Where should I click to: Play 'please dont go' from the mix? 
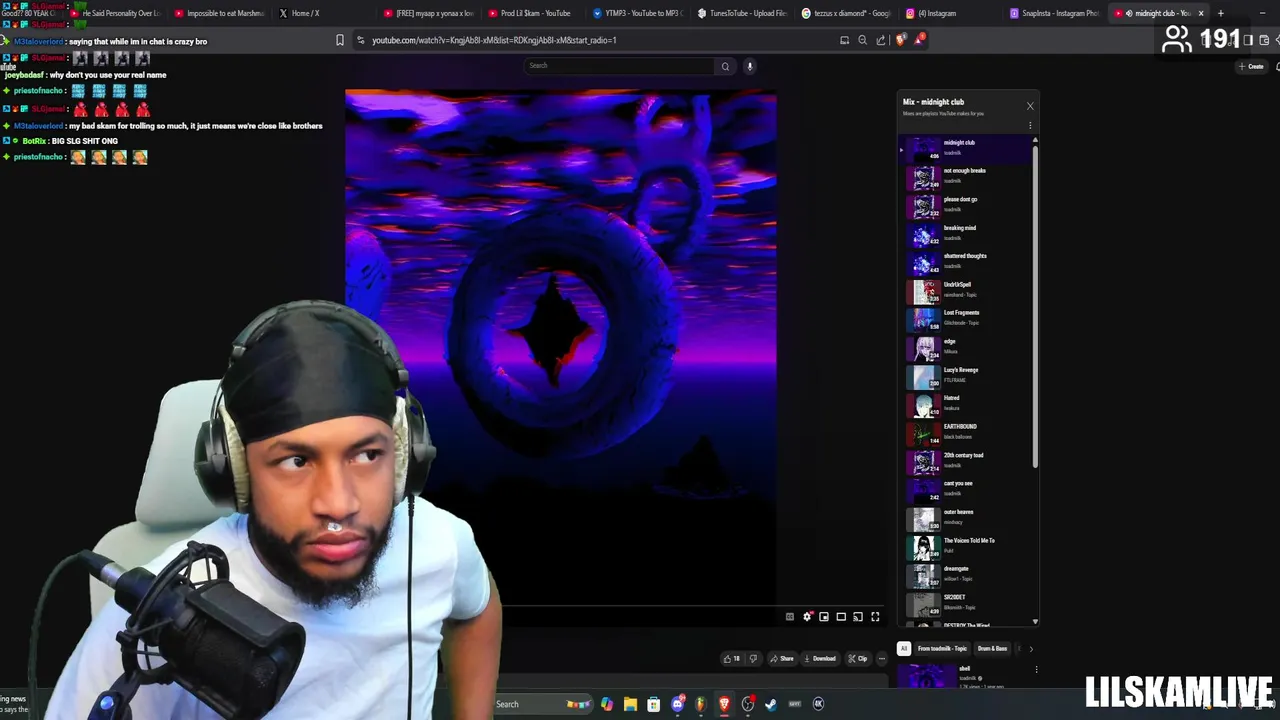[x=965, y=204]
